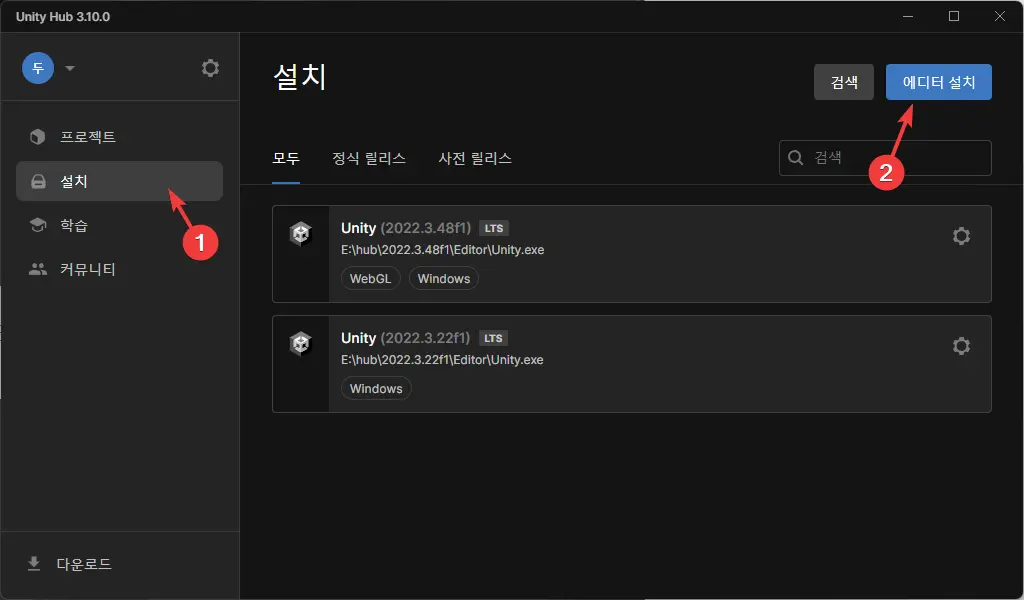Viewport: 1024px width, 600px height.
Task: Click the download arrow icon
Action: click(34, 563)
